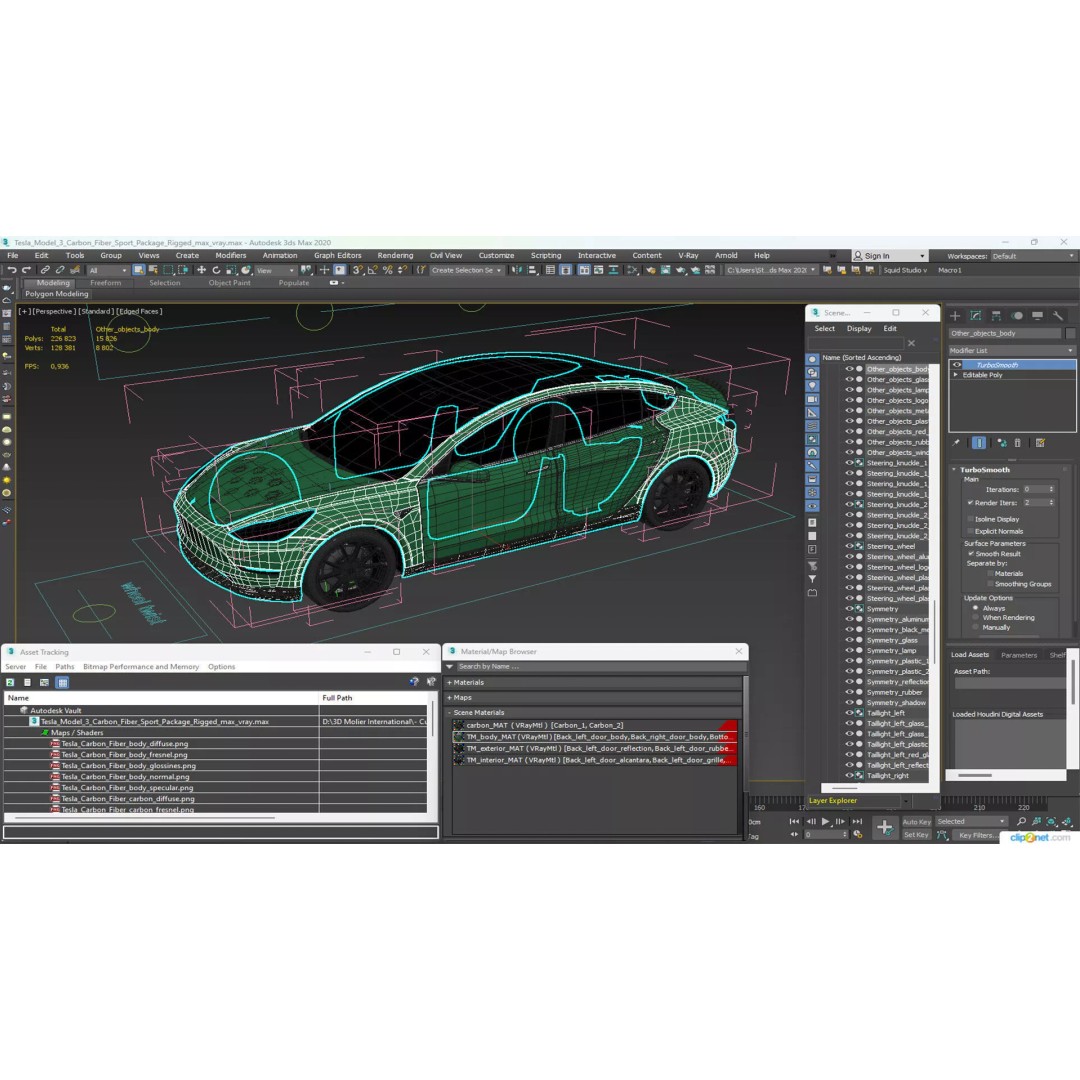1080x1080 pixels.
Task: Toggle TurboSmooth modifier eye icon
Action: click(x=957, y=365)
